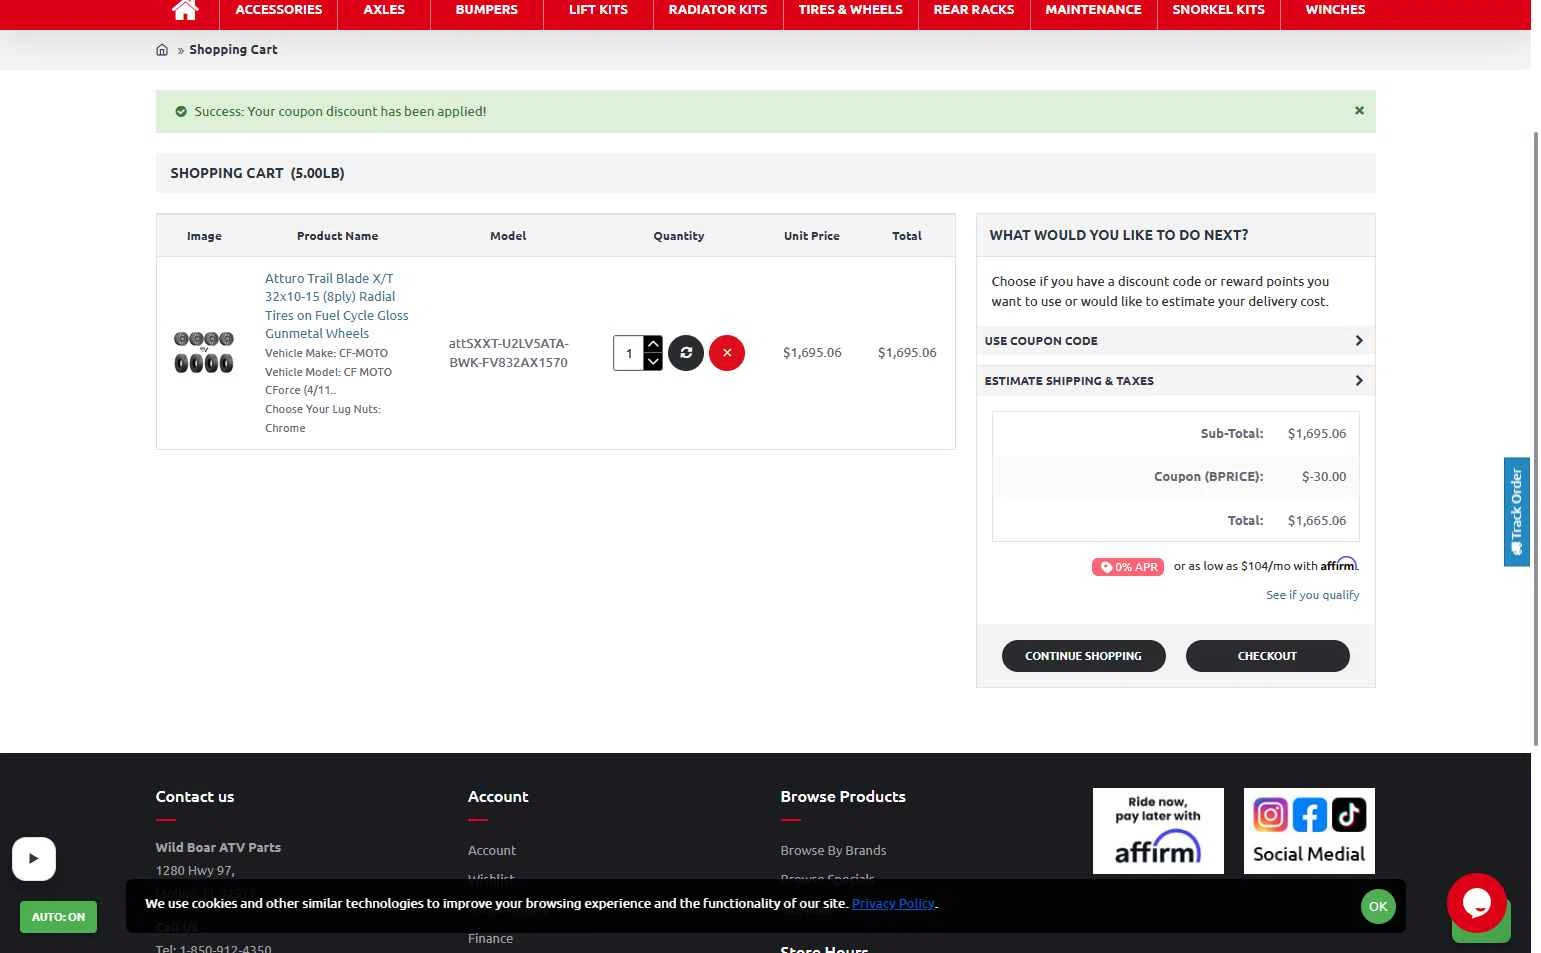Open the footer Finance link

(490, 939)
